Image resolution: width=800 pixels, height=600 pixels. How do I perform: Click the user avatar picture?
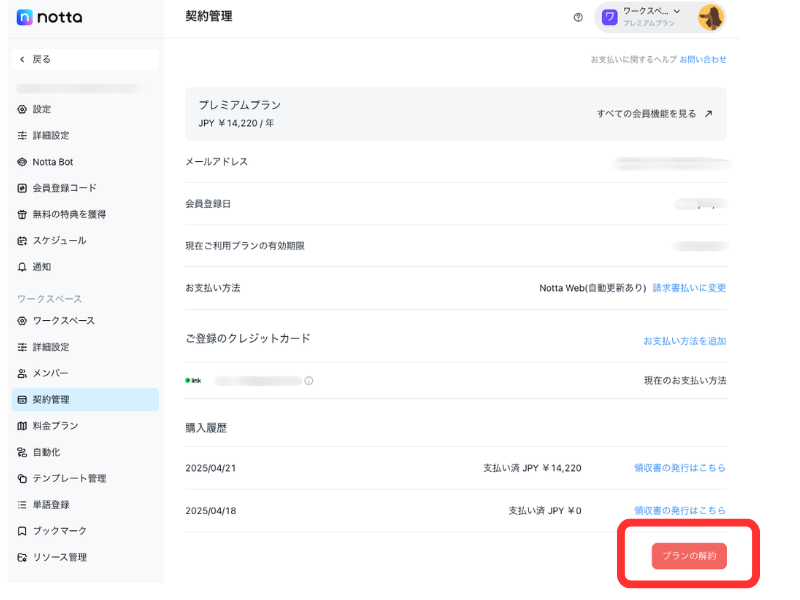click(x=711, y=17)
